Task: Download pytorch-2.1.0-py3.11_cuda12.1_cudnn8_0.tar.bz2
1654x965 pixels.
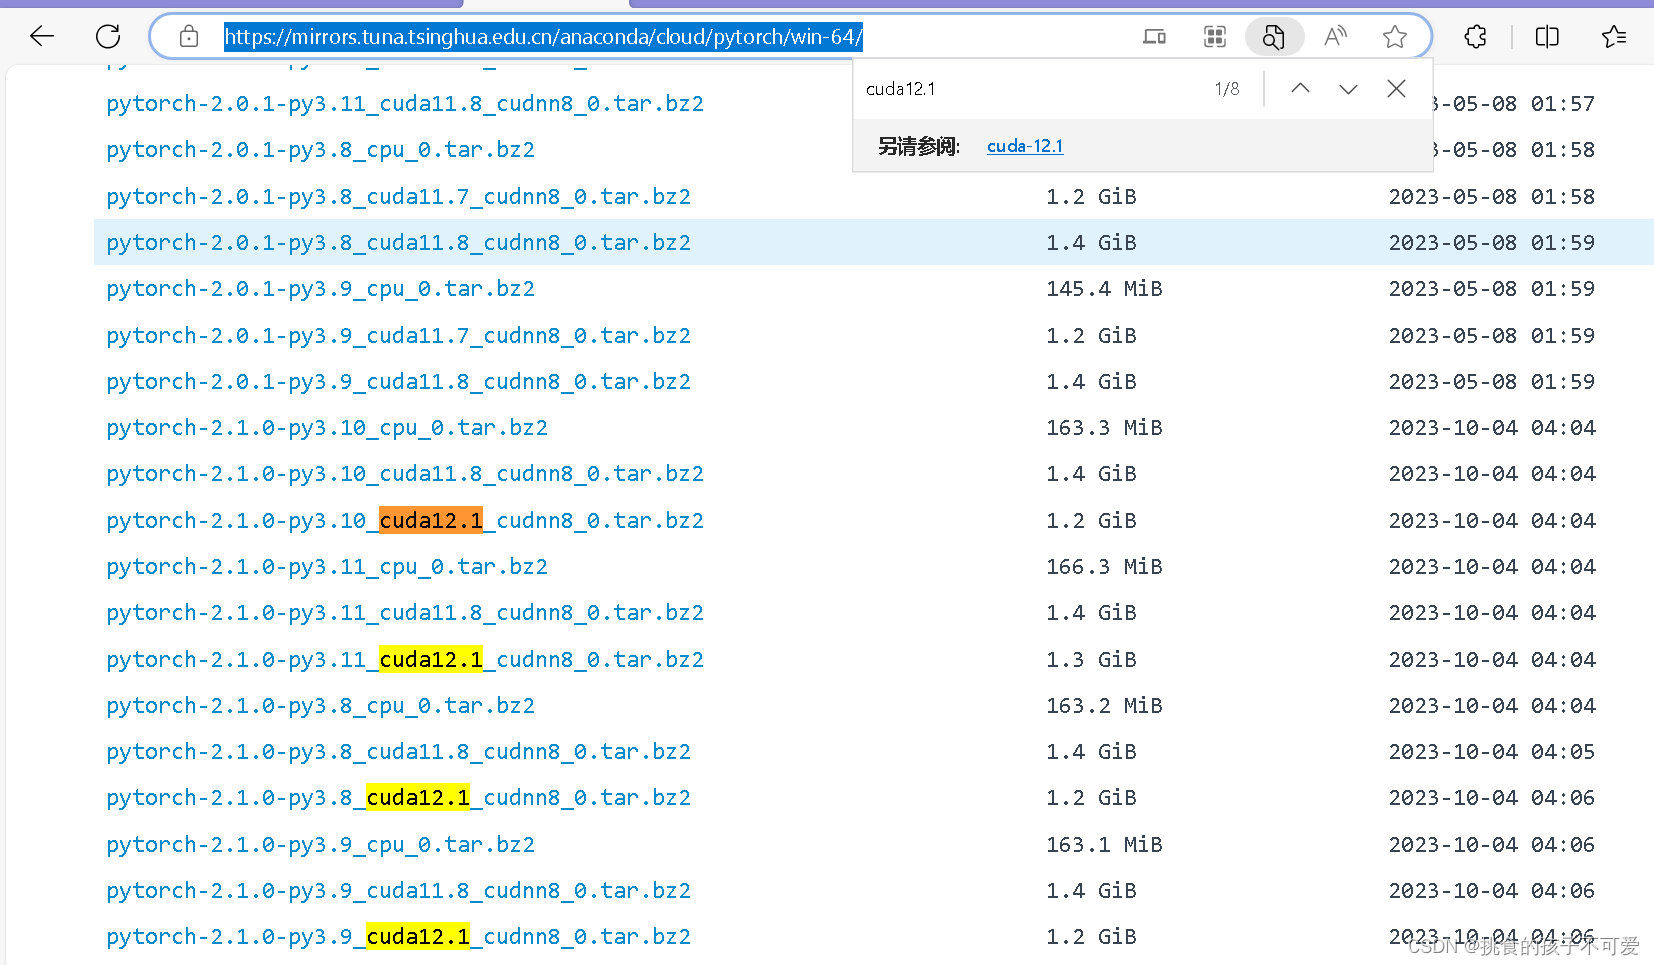Action: coord(405,660)
